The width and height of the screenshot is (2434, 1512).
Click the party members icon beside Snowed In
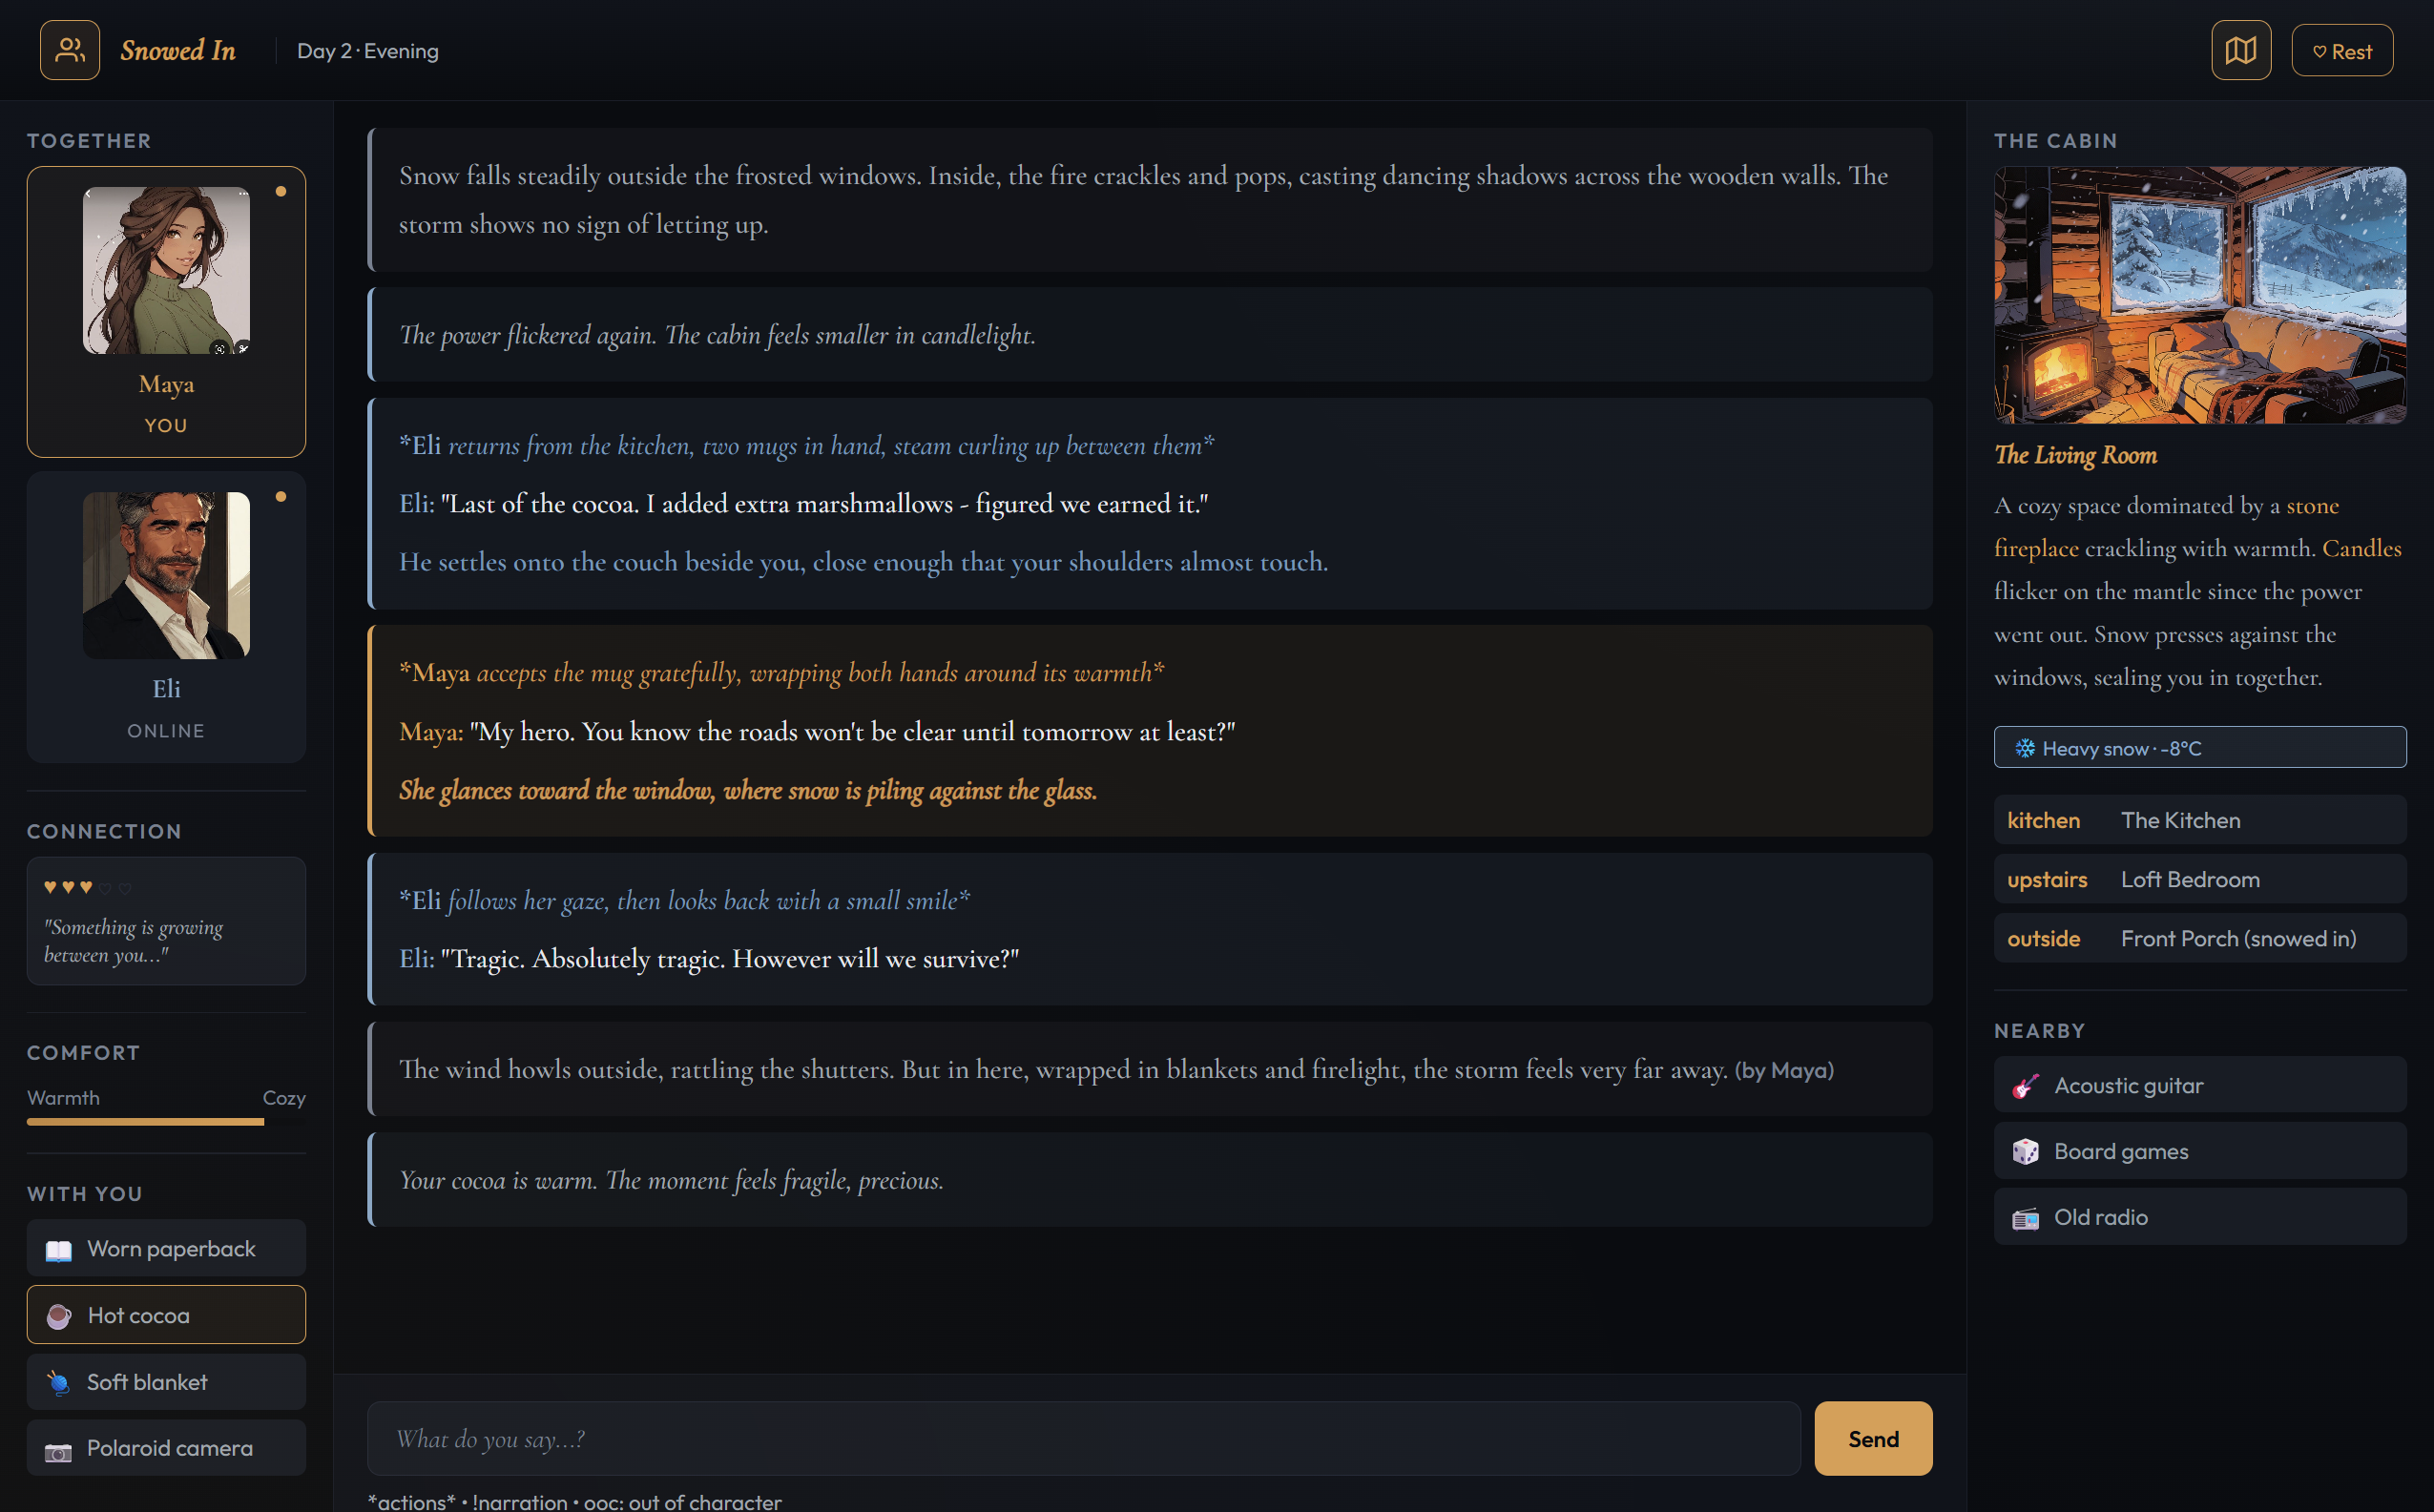pos(69,50)
